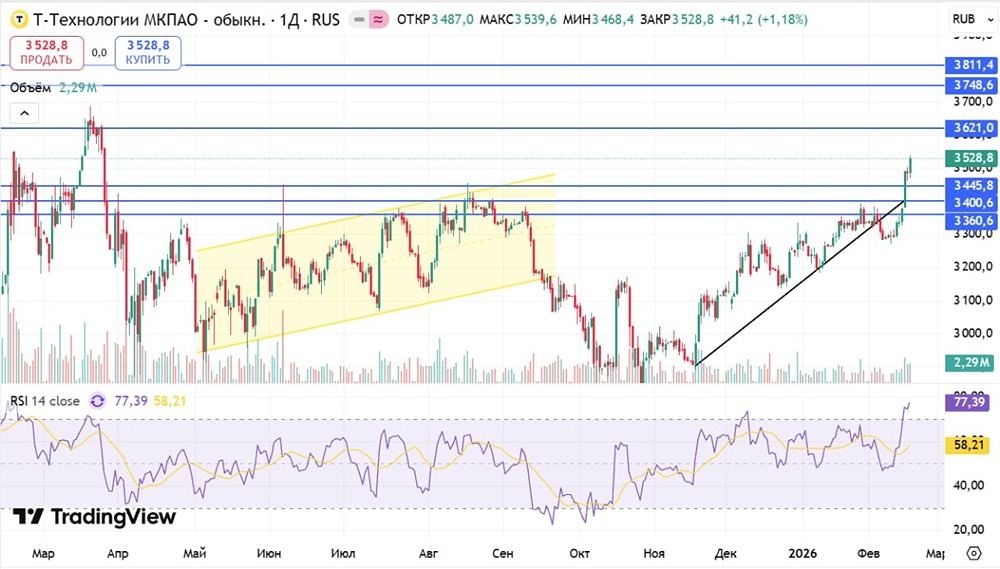Open the T-Технологии МКПАО symbol title
Image resolution: width=1000 pixels, height=569 pixels.
coord(186,20)
